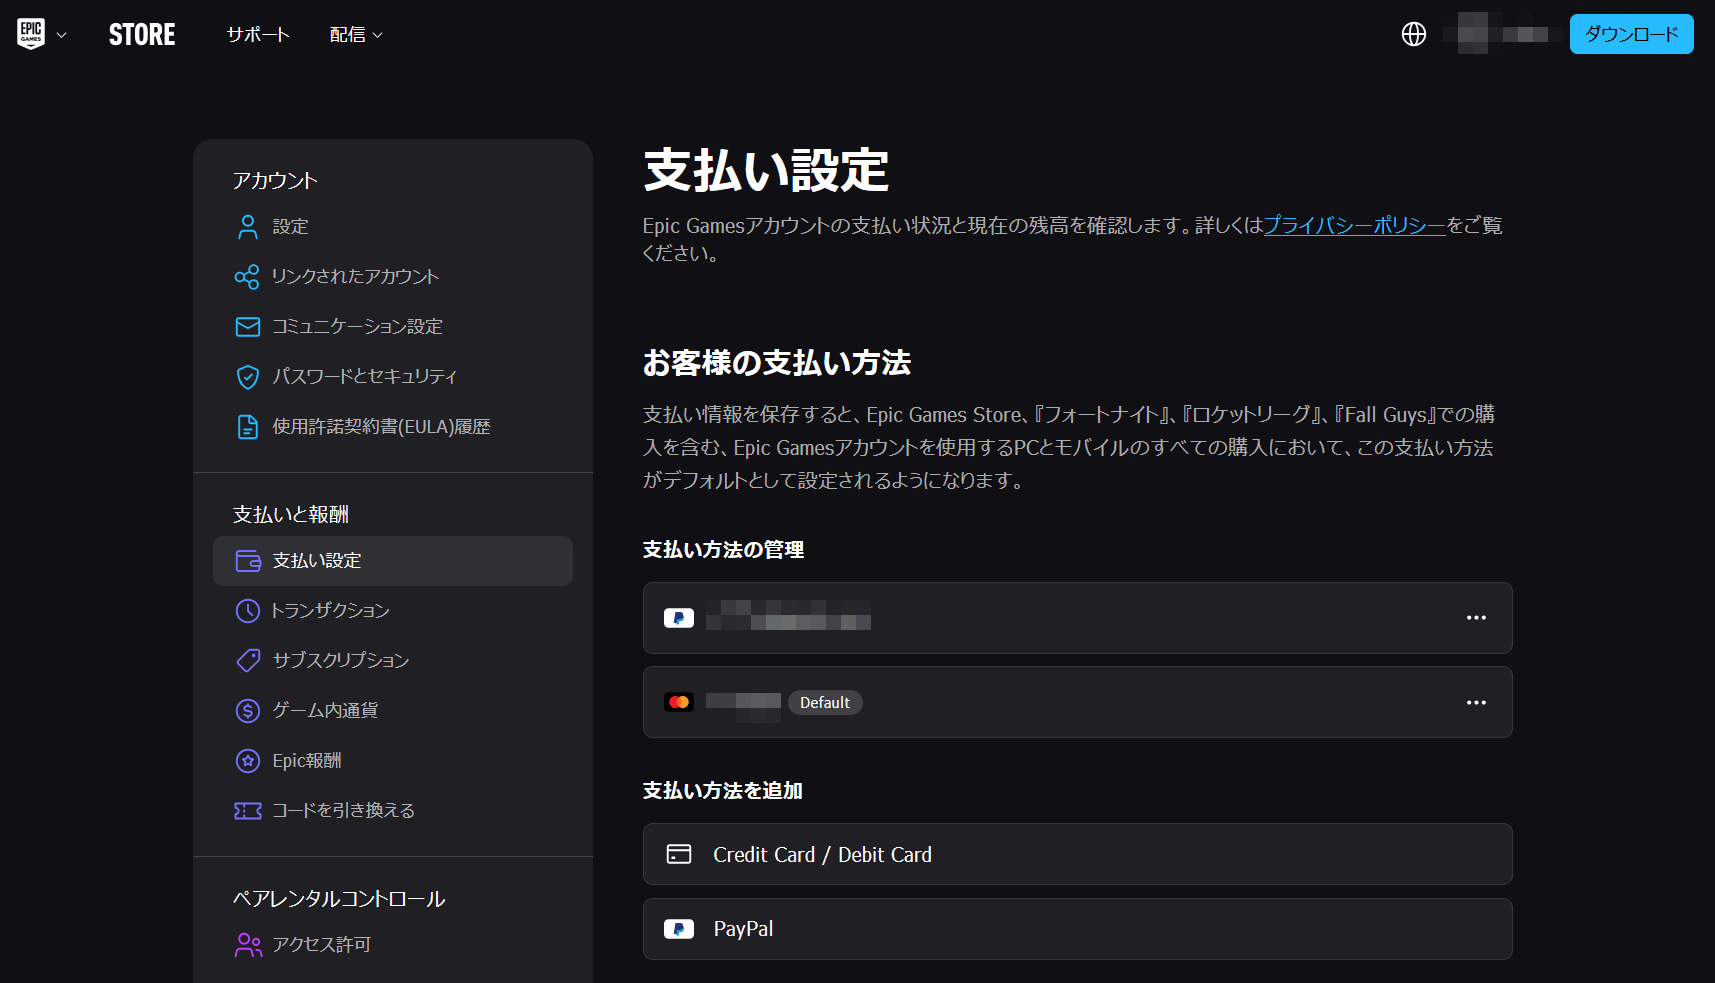Open the language globe icon
Image resolution: width=1715 pixels, height=983 pixels.
[1413, 34]
